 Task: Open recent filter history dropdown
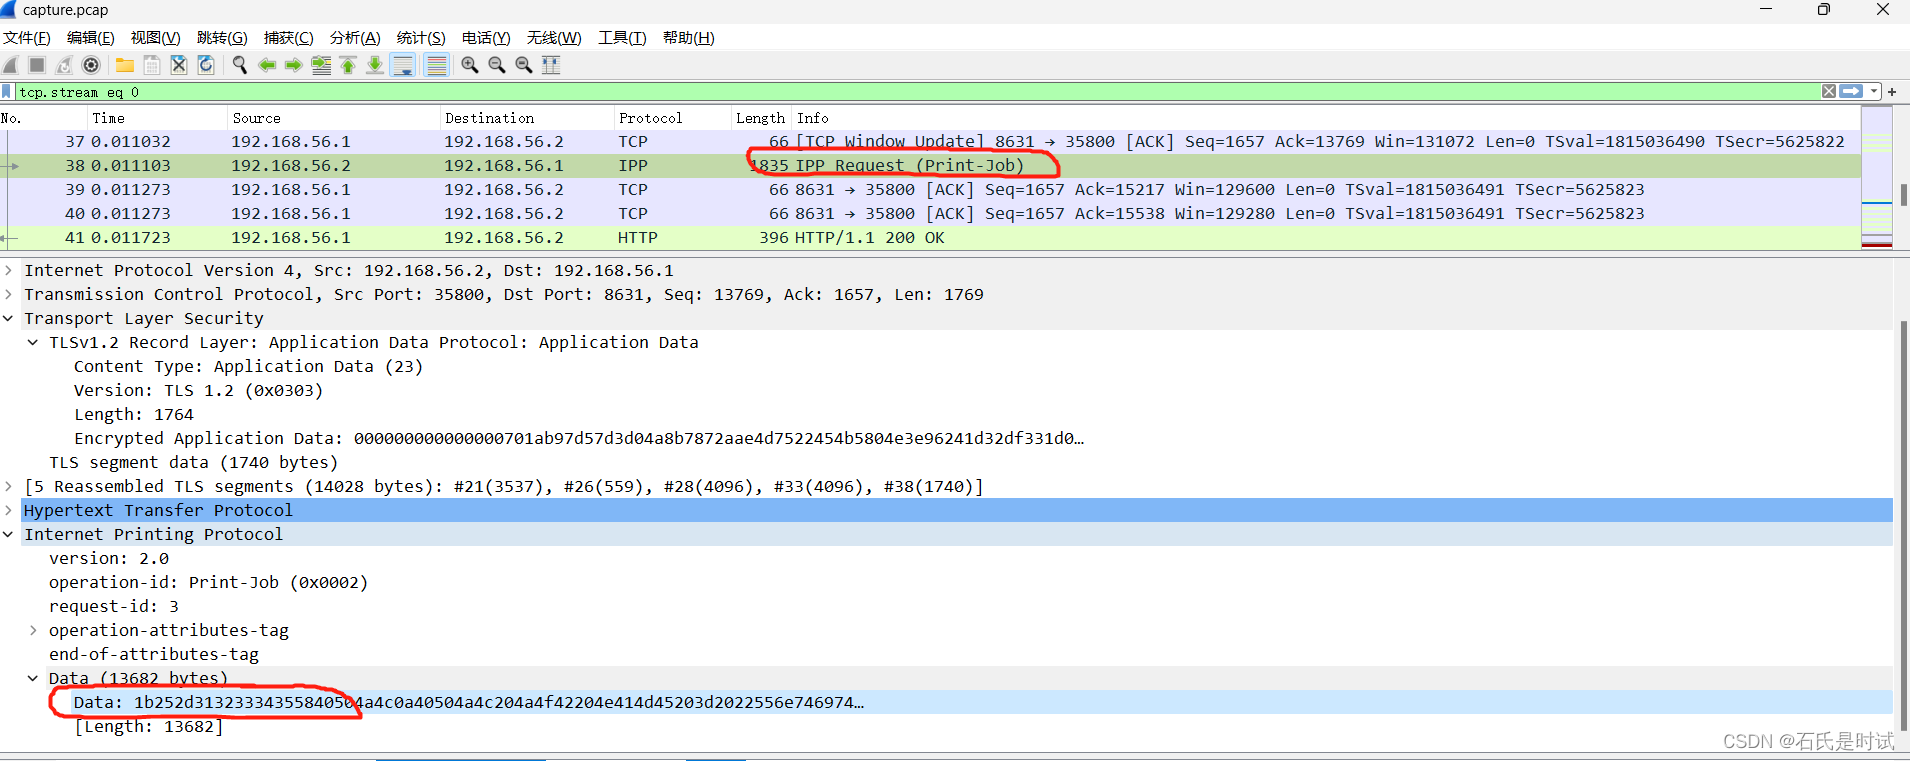click(x=1874, y=91)
